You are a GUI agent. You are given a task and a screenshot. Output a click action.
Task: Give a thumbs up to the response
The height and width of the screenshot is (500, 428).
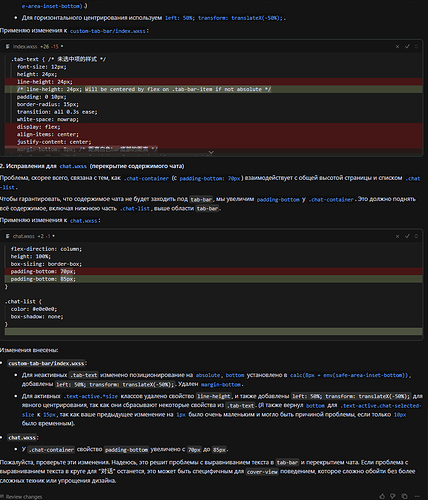pyautogui.click(x=382, y=496)
